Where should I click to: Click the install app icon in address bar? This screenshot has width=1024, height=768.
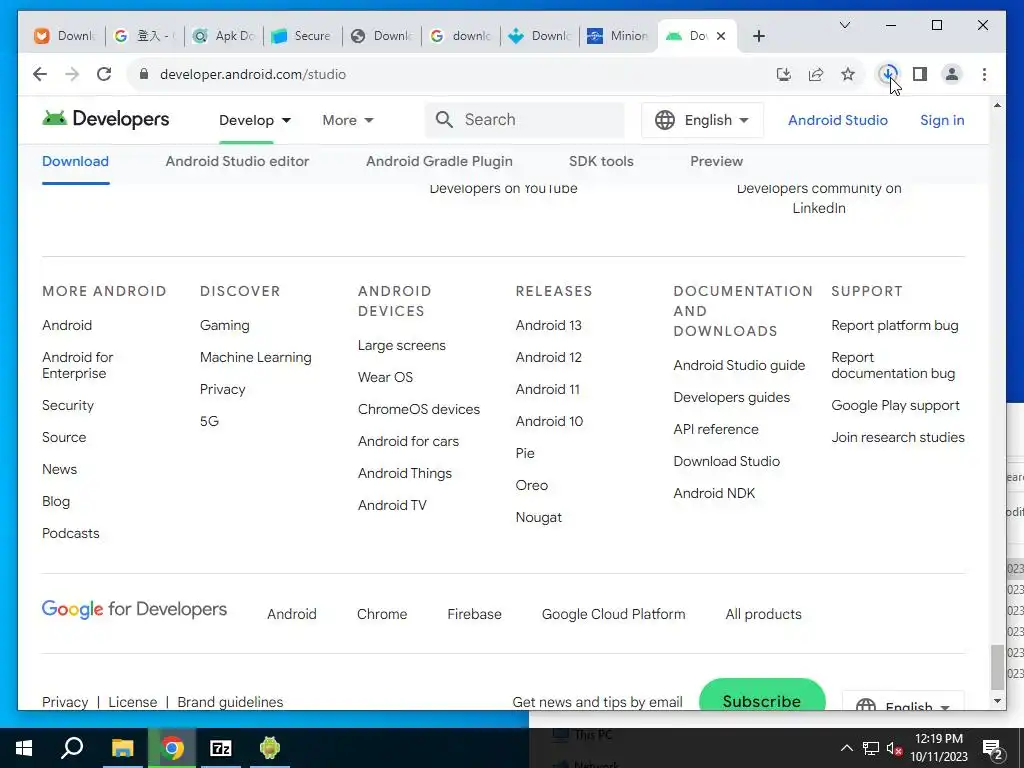click(x=784, y=74)
